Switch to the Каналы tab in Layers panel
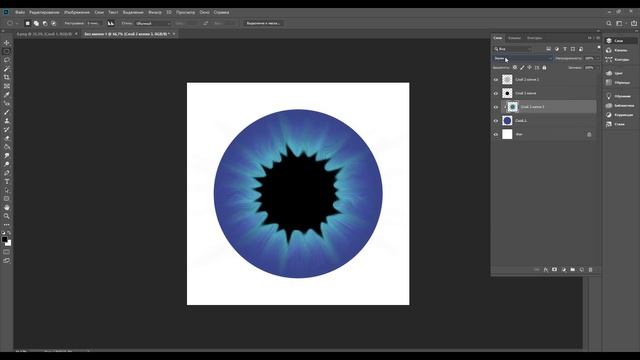 pyautogui.click(x=514, y=38)
